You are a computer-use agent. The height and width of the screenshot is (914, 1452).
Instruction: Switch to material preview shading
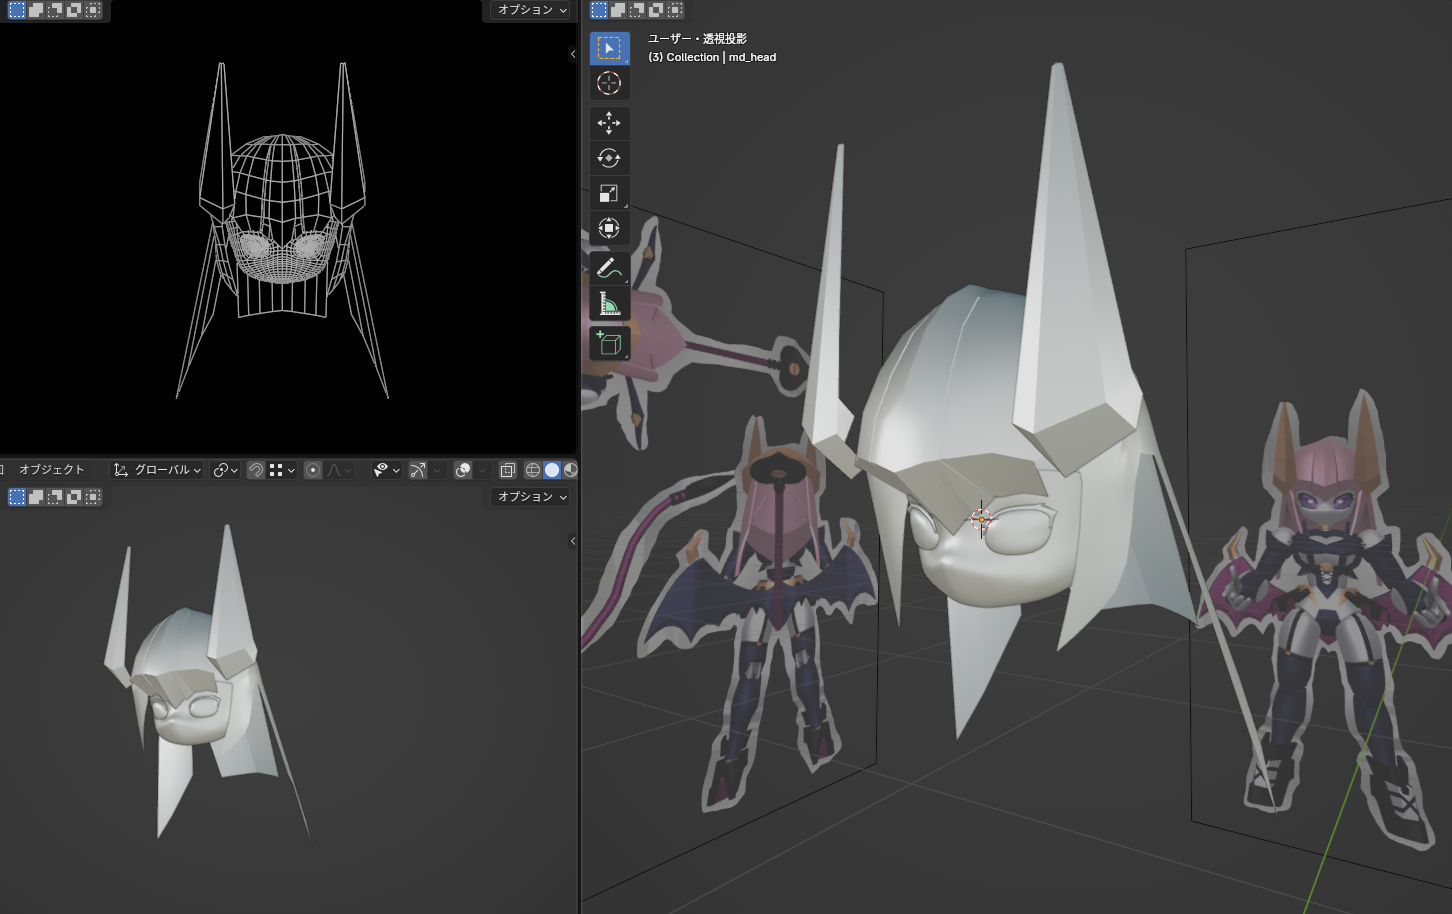pyautogui.click(x=570, y=470)
